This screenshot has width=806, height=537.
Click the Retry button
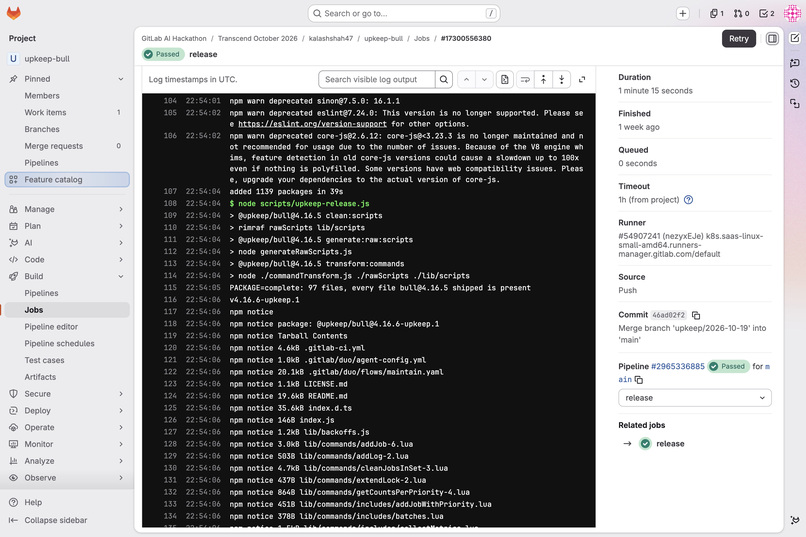(739, 39)
